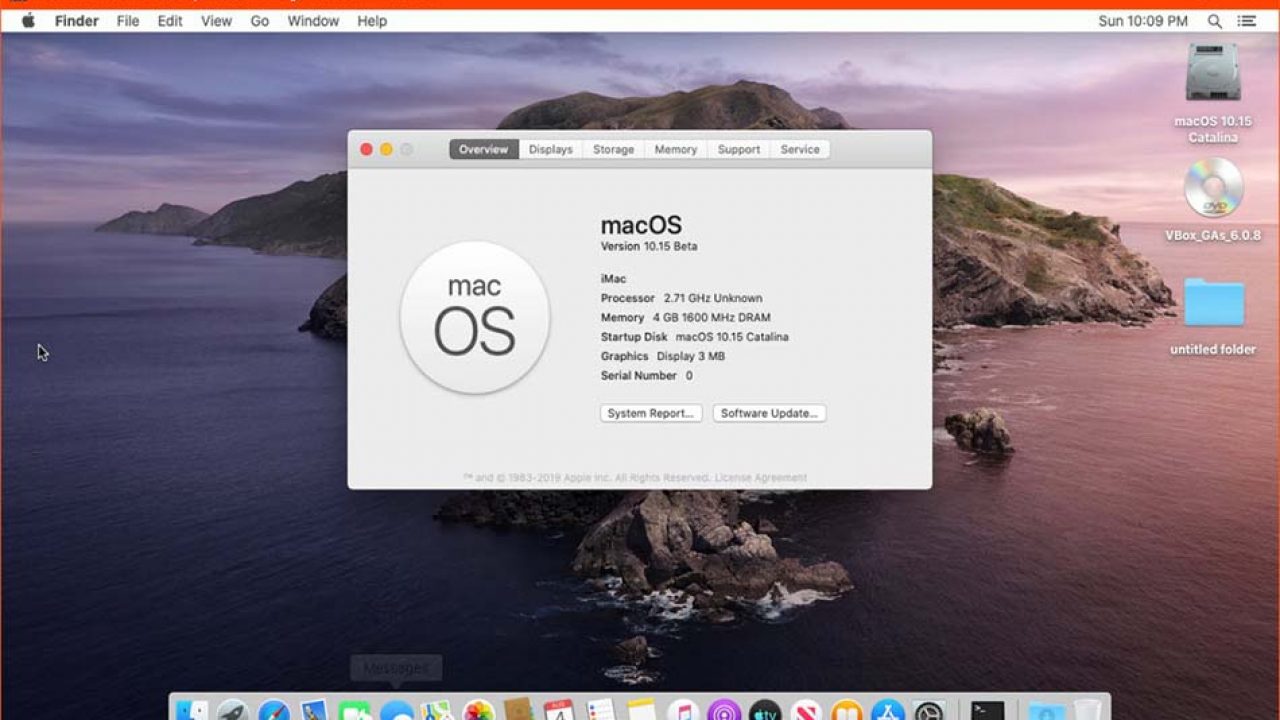Screen dimensions: 1280x720
Task: Open Notification Center from menu bar
Action: [x=1246, y=21]
